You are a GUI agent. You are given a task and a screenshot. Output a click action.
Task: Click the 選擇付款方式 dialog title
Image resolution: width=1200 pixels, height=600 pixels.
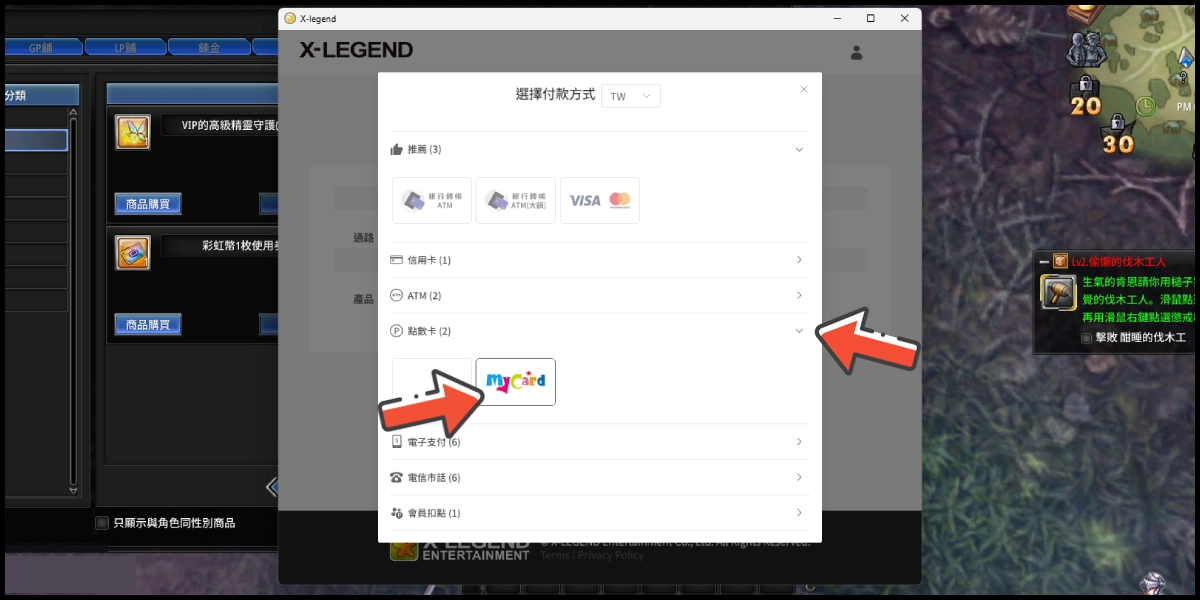[555, 94]
